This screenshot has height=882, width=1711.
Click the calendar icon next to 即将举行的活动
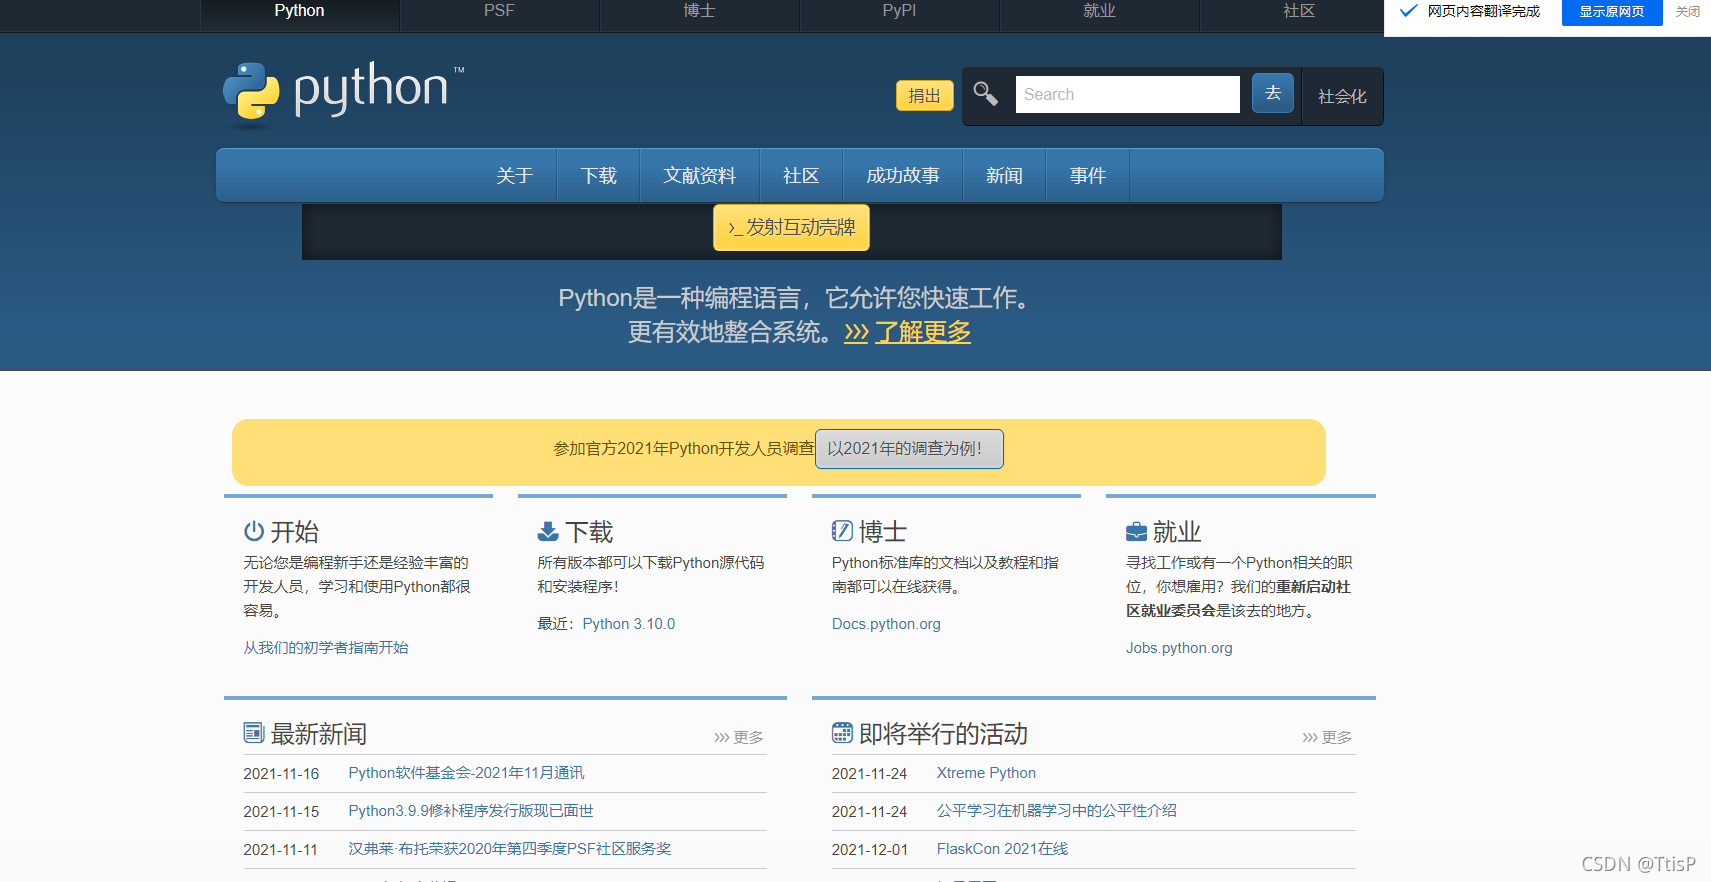point(842,733)
